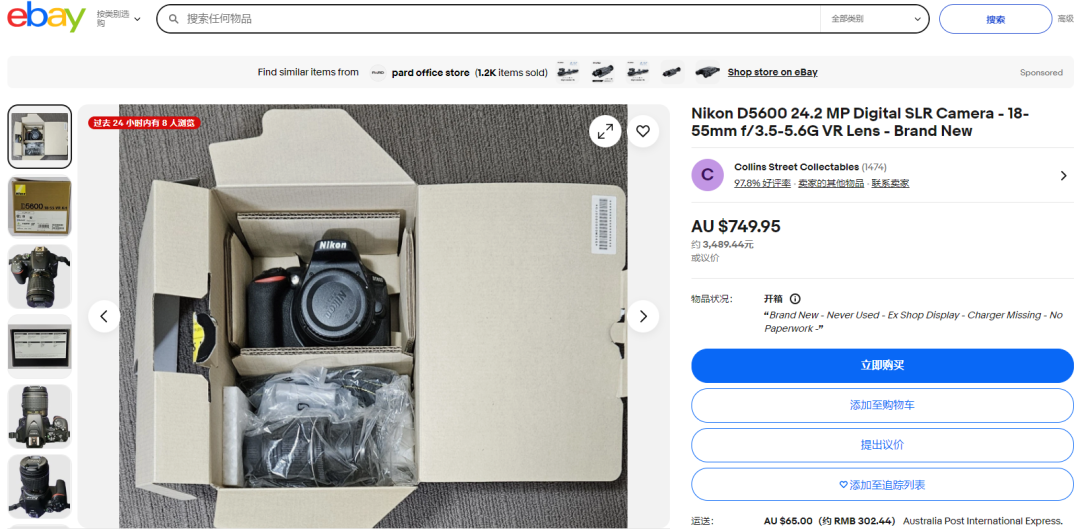This screenshot has height=529, width=1080.
Task: Click the add to cart button
Action: (x=882, y=406)
